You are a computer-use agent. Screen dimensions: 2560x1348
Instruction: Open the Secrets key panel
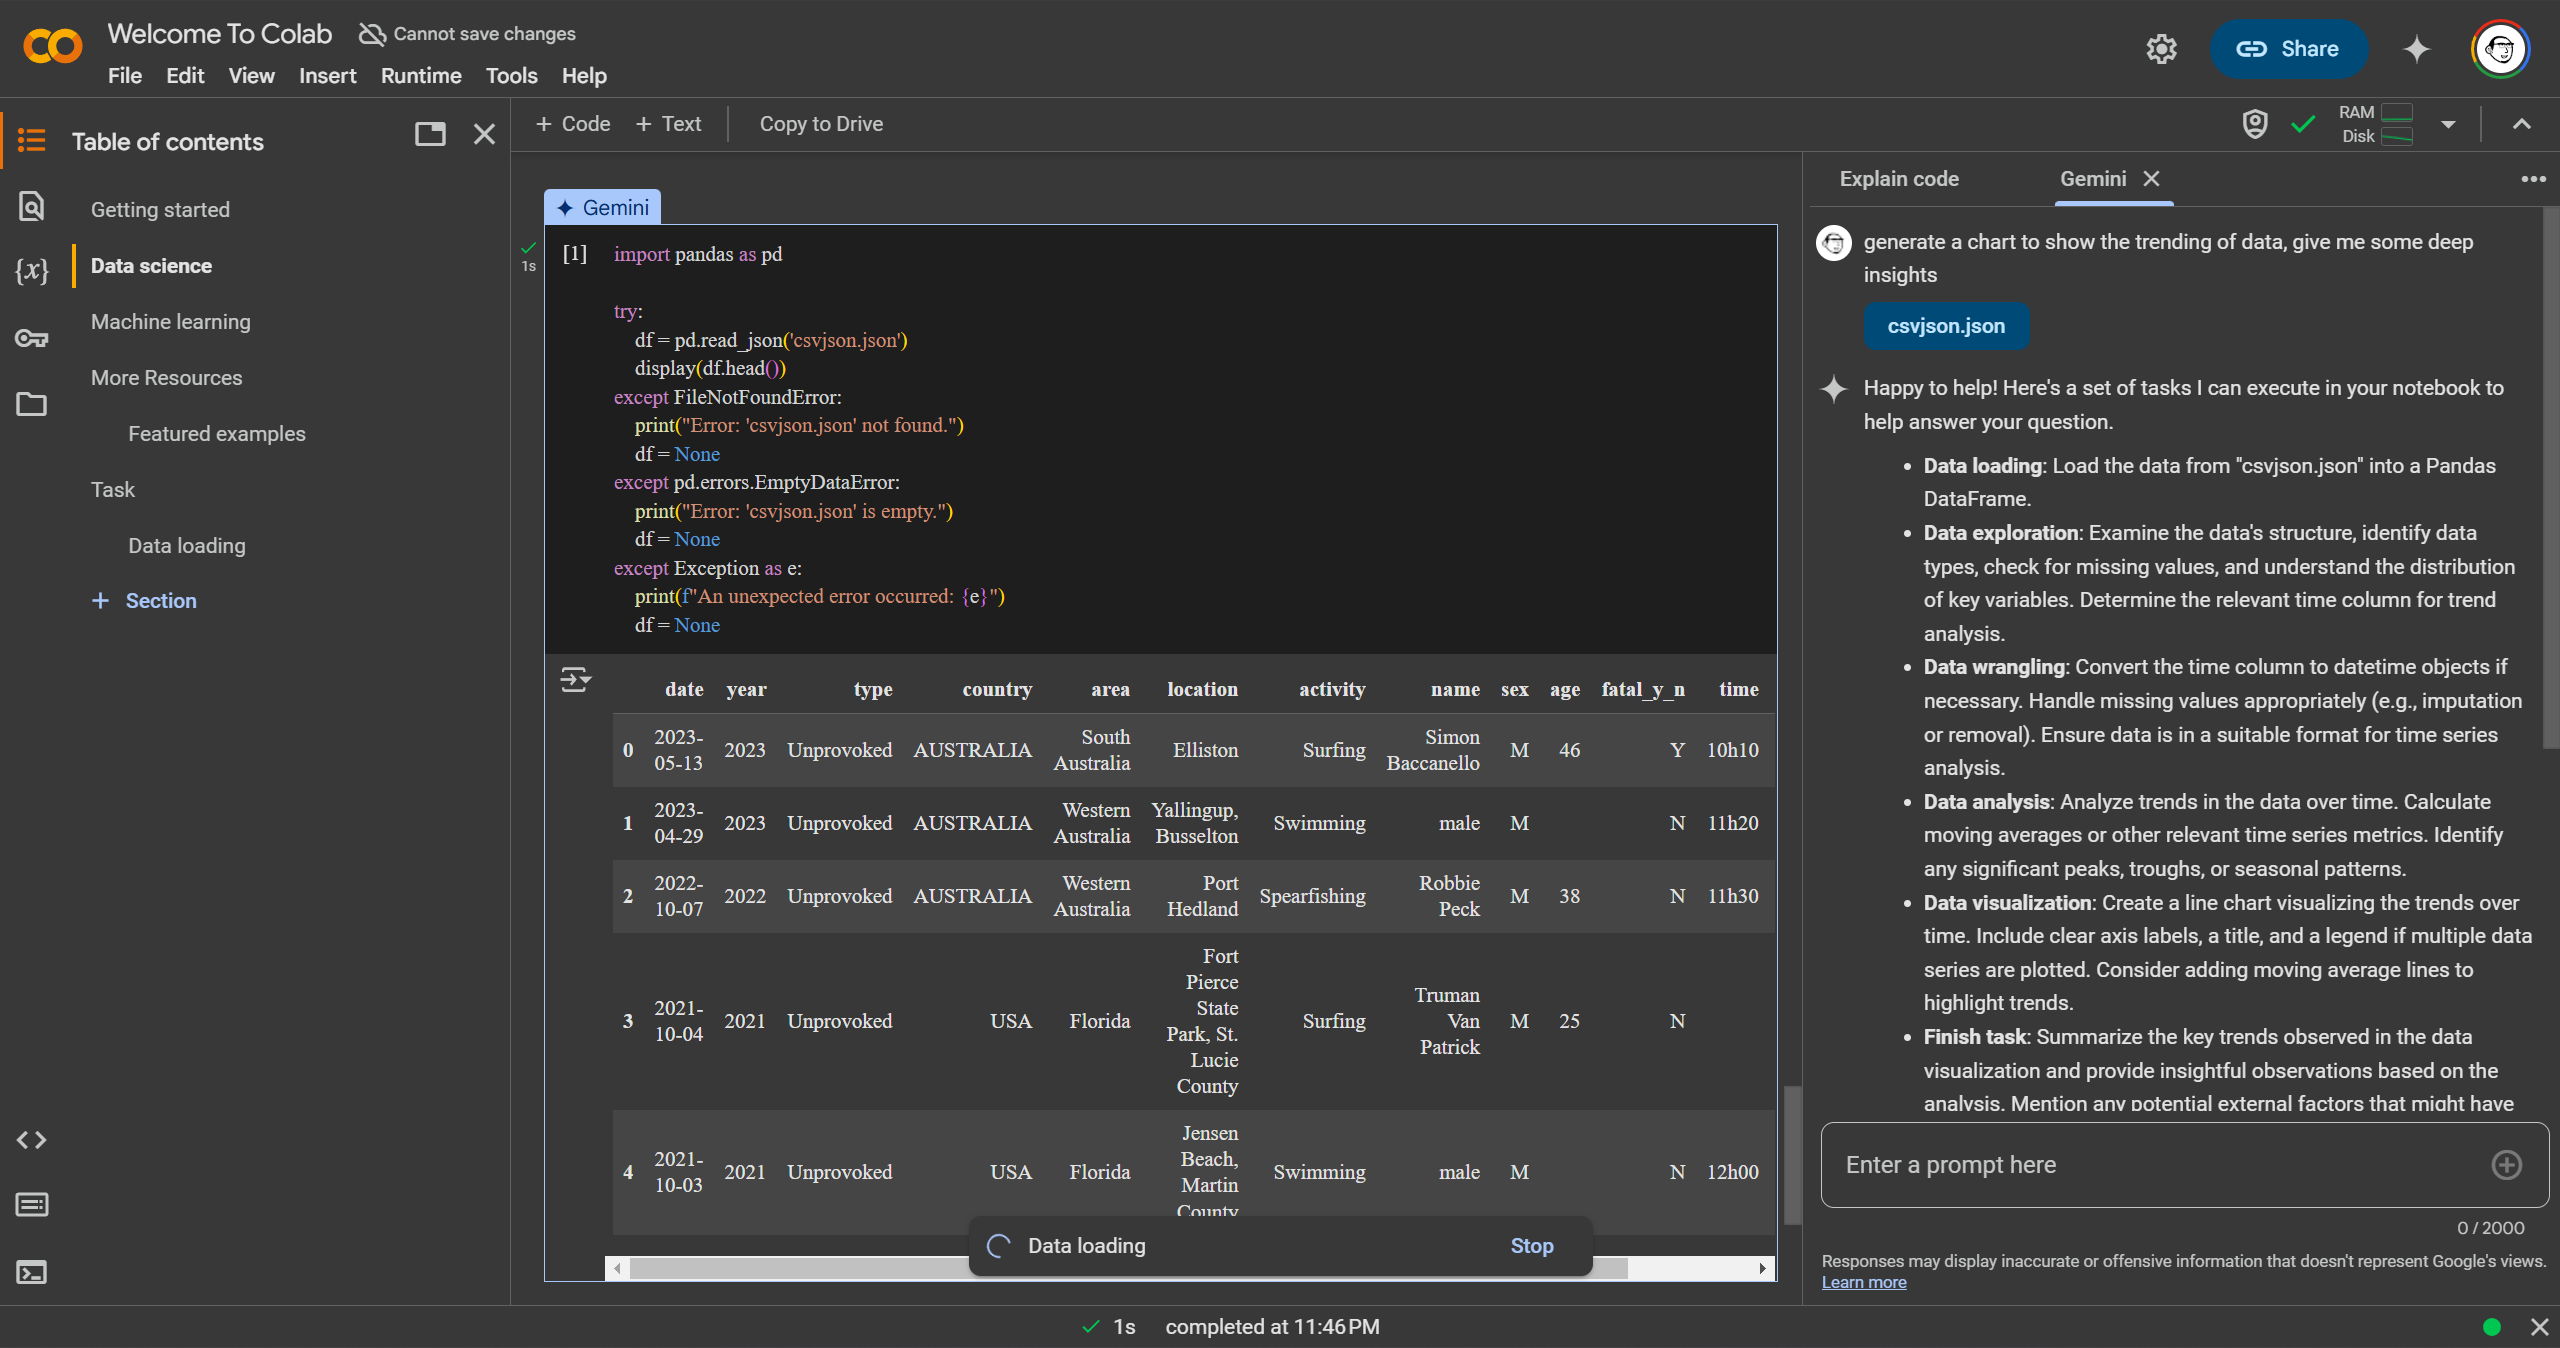click(x=32, y=338)
